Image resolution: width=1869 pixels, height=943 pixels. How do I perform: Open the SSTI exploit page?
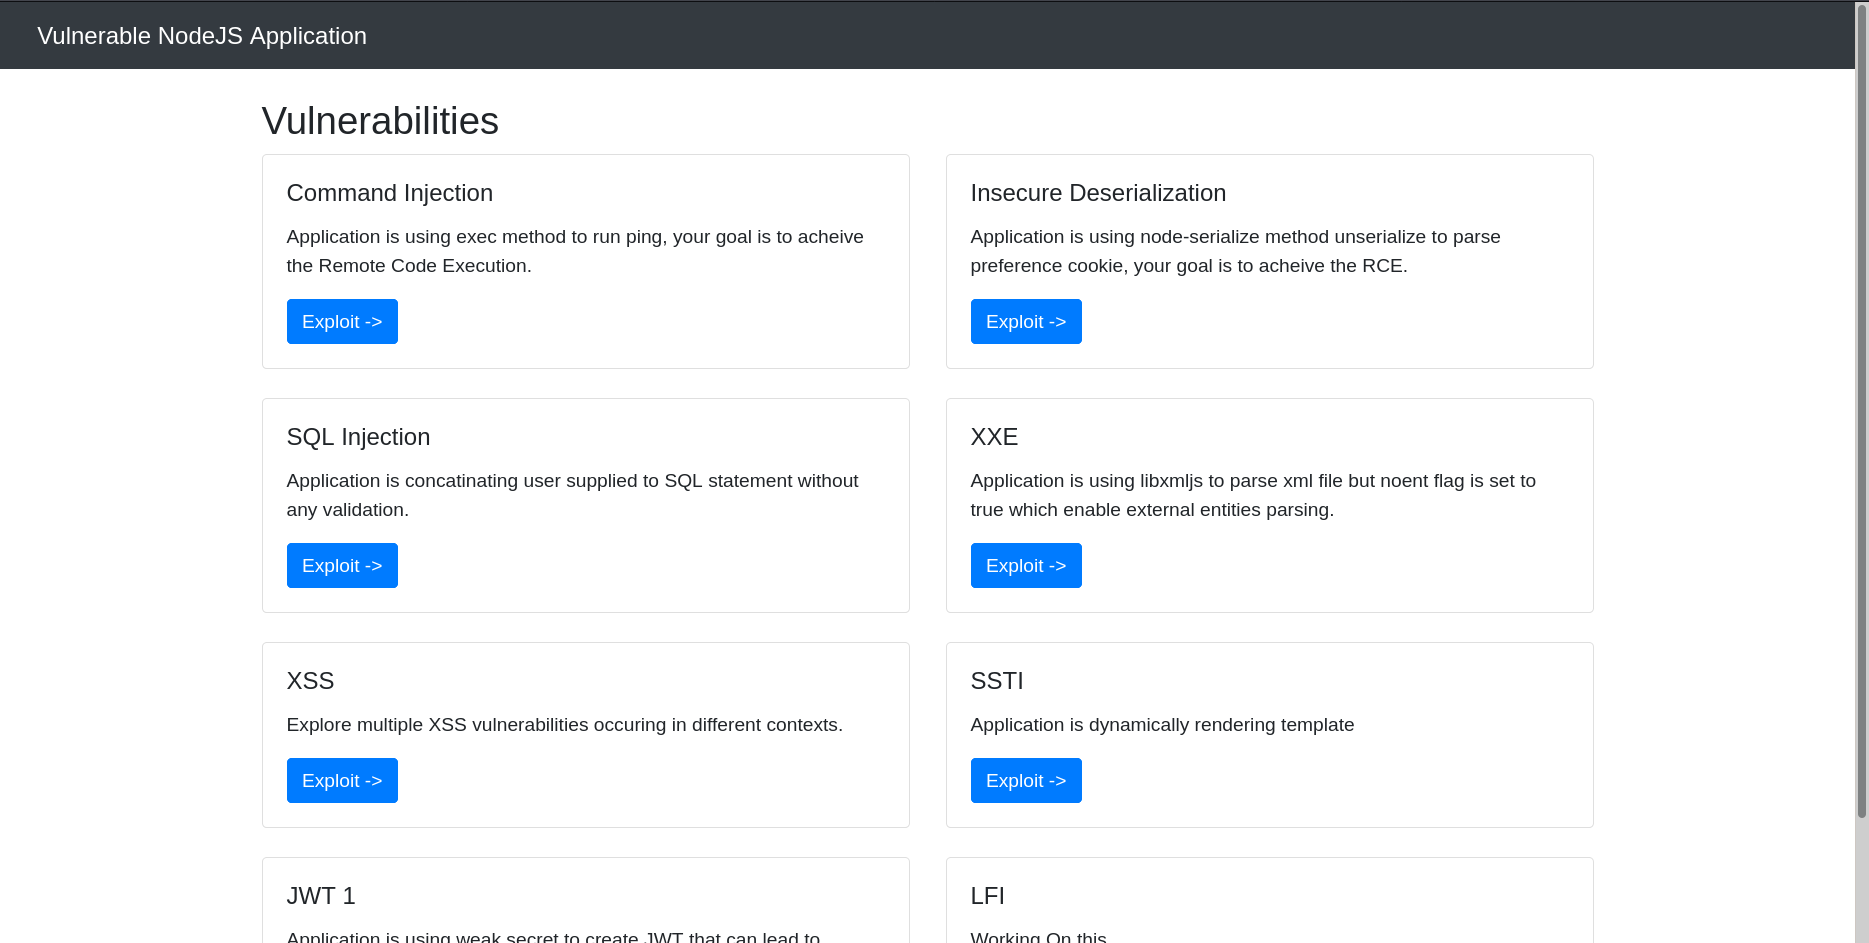tap(1026, 780)
